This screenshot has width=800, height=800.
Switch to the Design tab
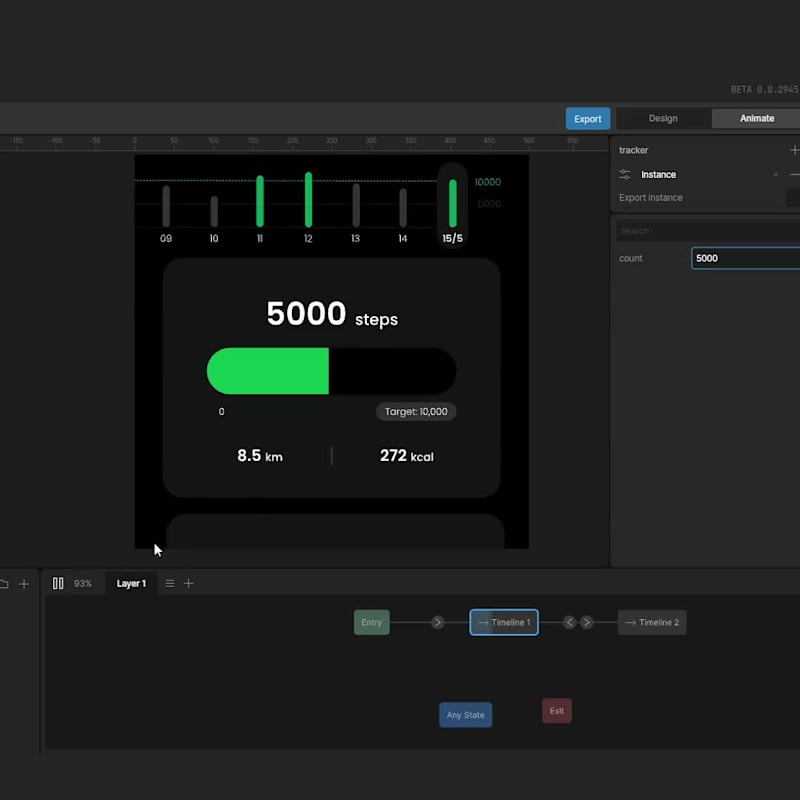pos(663,118)
